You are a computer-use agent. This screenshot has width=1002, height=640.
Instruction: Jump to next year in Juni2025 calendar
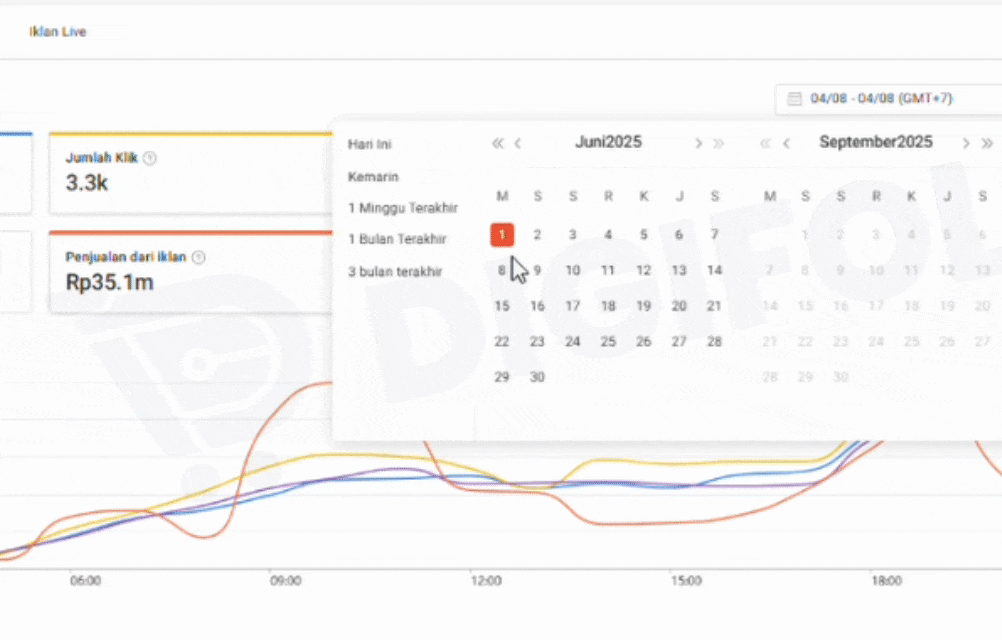click(x=718, y=143)
